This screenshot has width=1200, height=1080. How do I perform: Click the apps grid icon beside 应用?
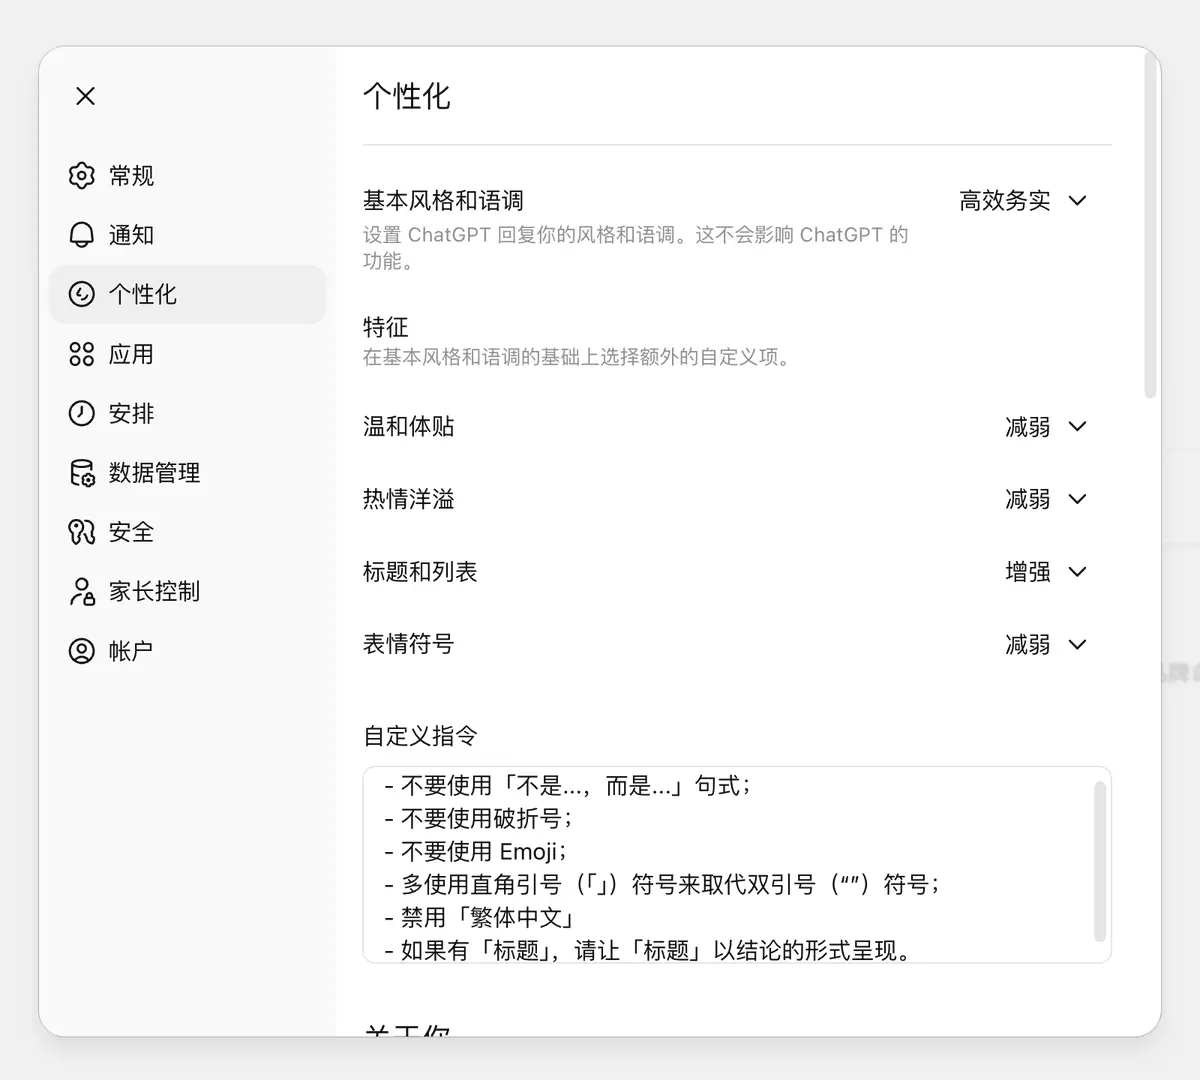pyautogui.click(x=81, y=354)
